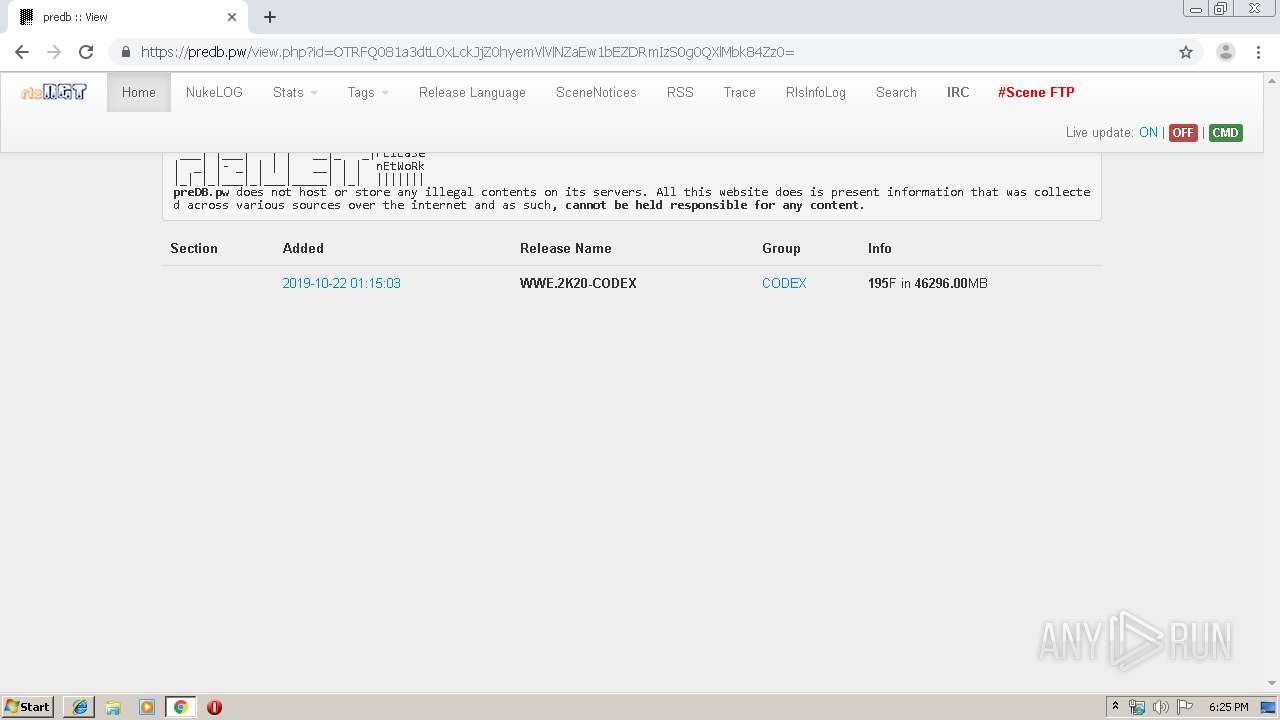Click the show desktop tray button
The image size is (1280, 720).
[1269, 707]
